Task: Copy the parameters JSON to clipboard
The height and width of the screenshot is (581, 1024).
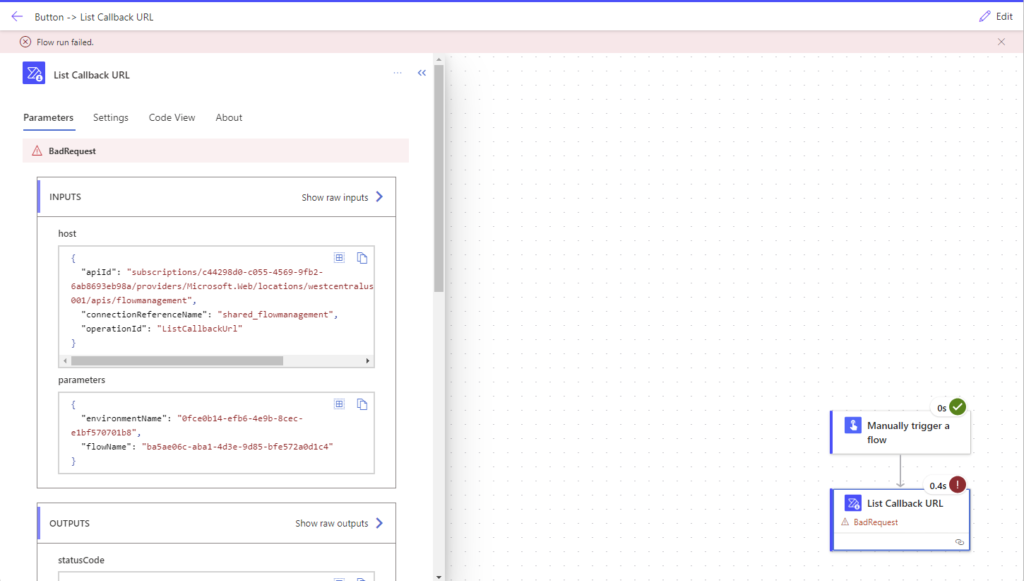Action: tap(362, 404)
